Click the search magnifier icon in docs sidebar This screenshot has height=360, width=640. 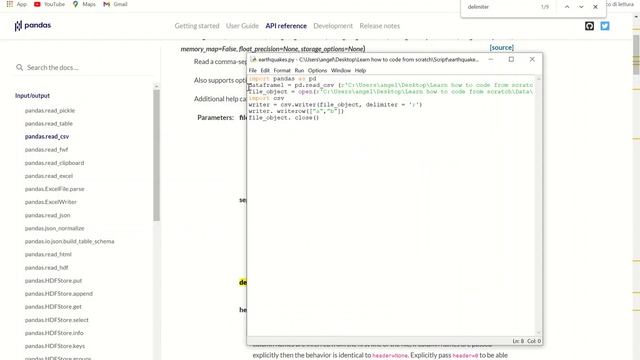[20, 67]
